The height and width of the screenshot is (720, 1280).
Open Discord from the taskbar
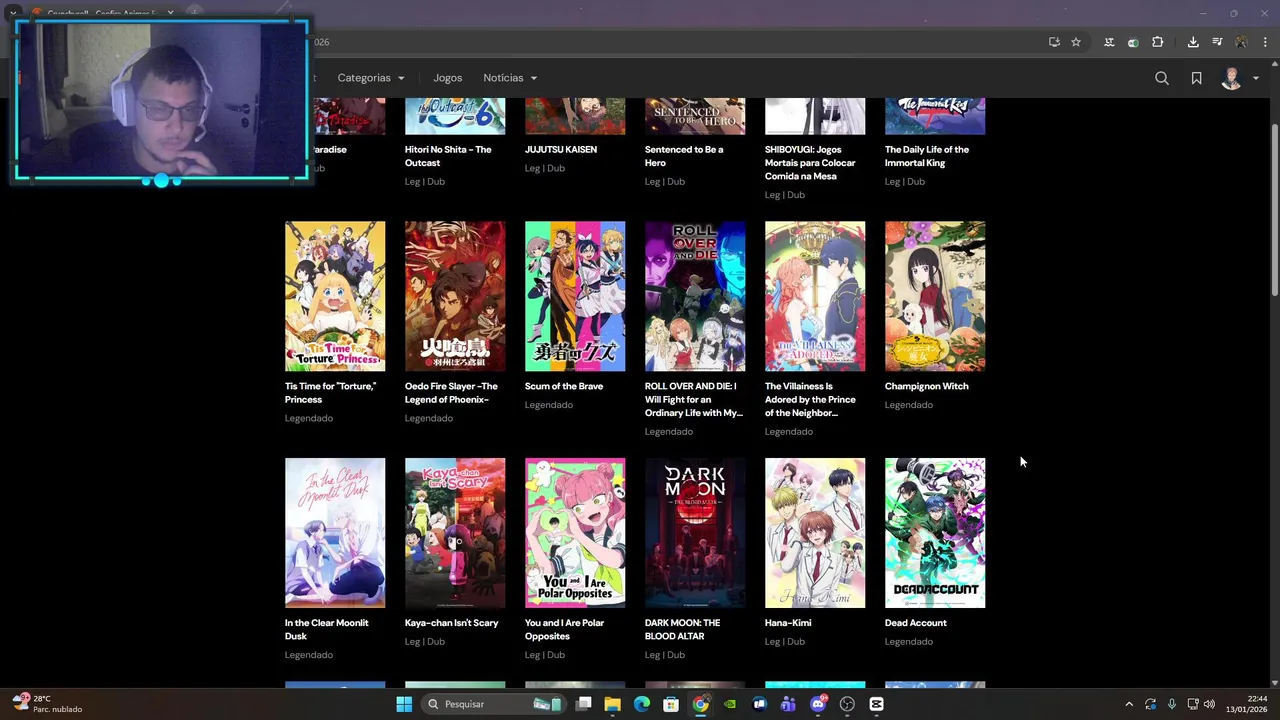tap(818, 704)
